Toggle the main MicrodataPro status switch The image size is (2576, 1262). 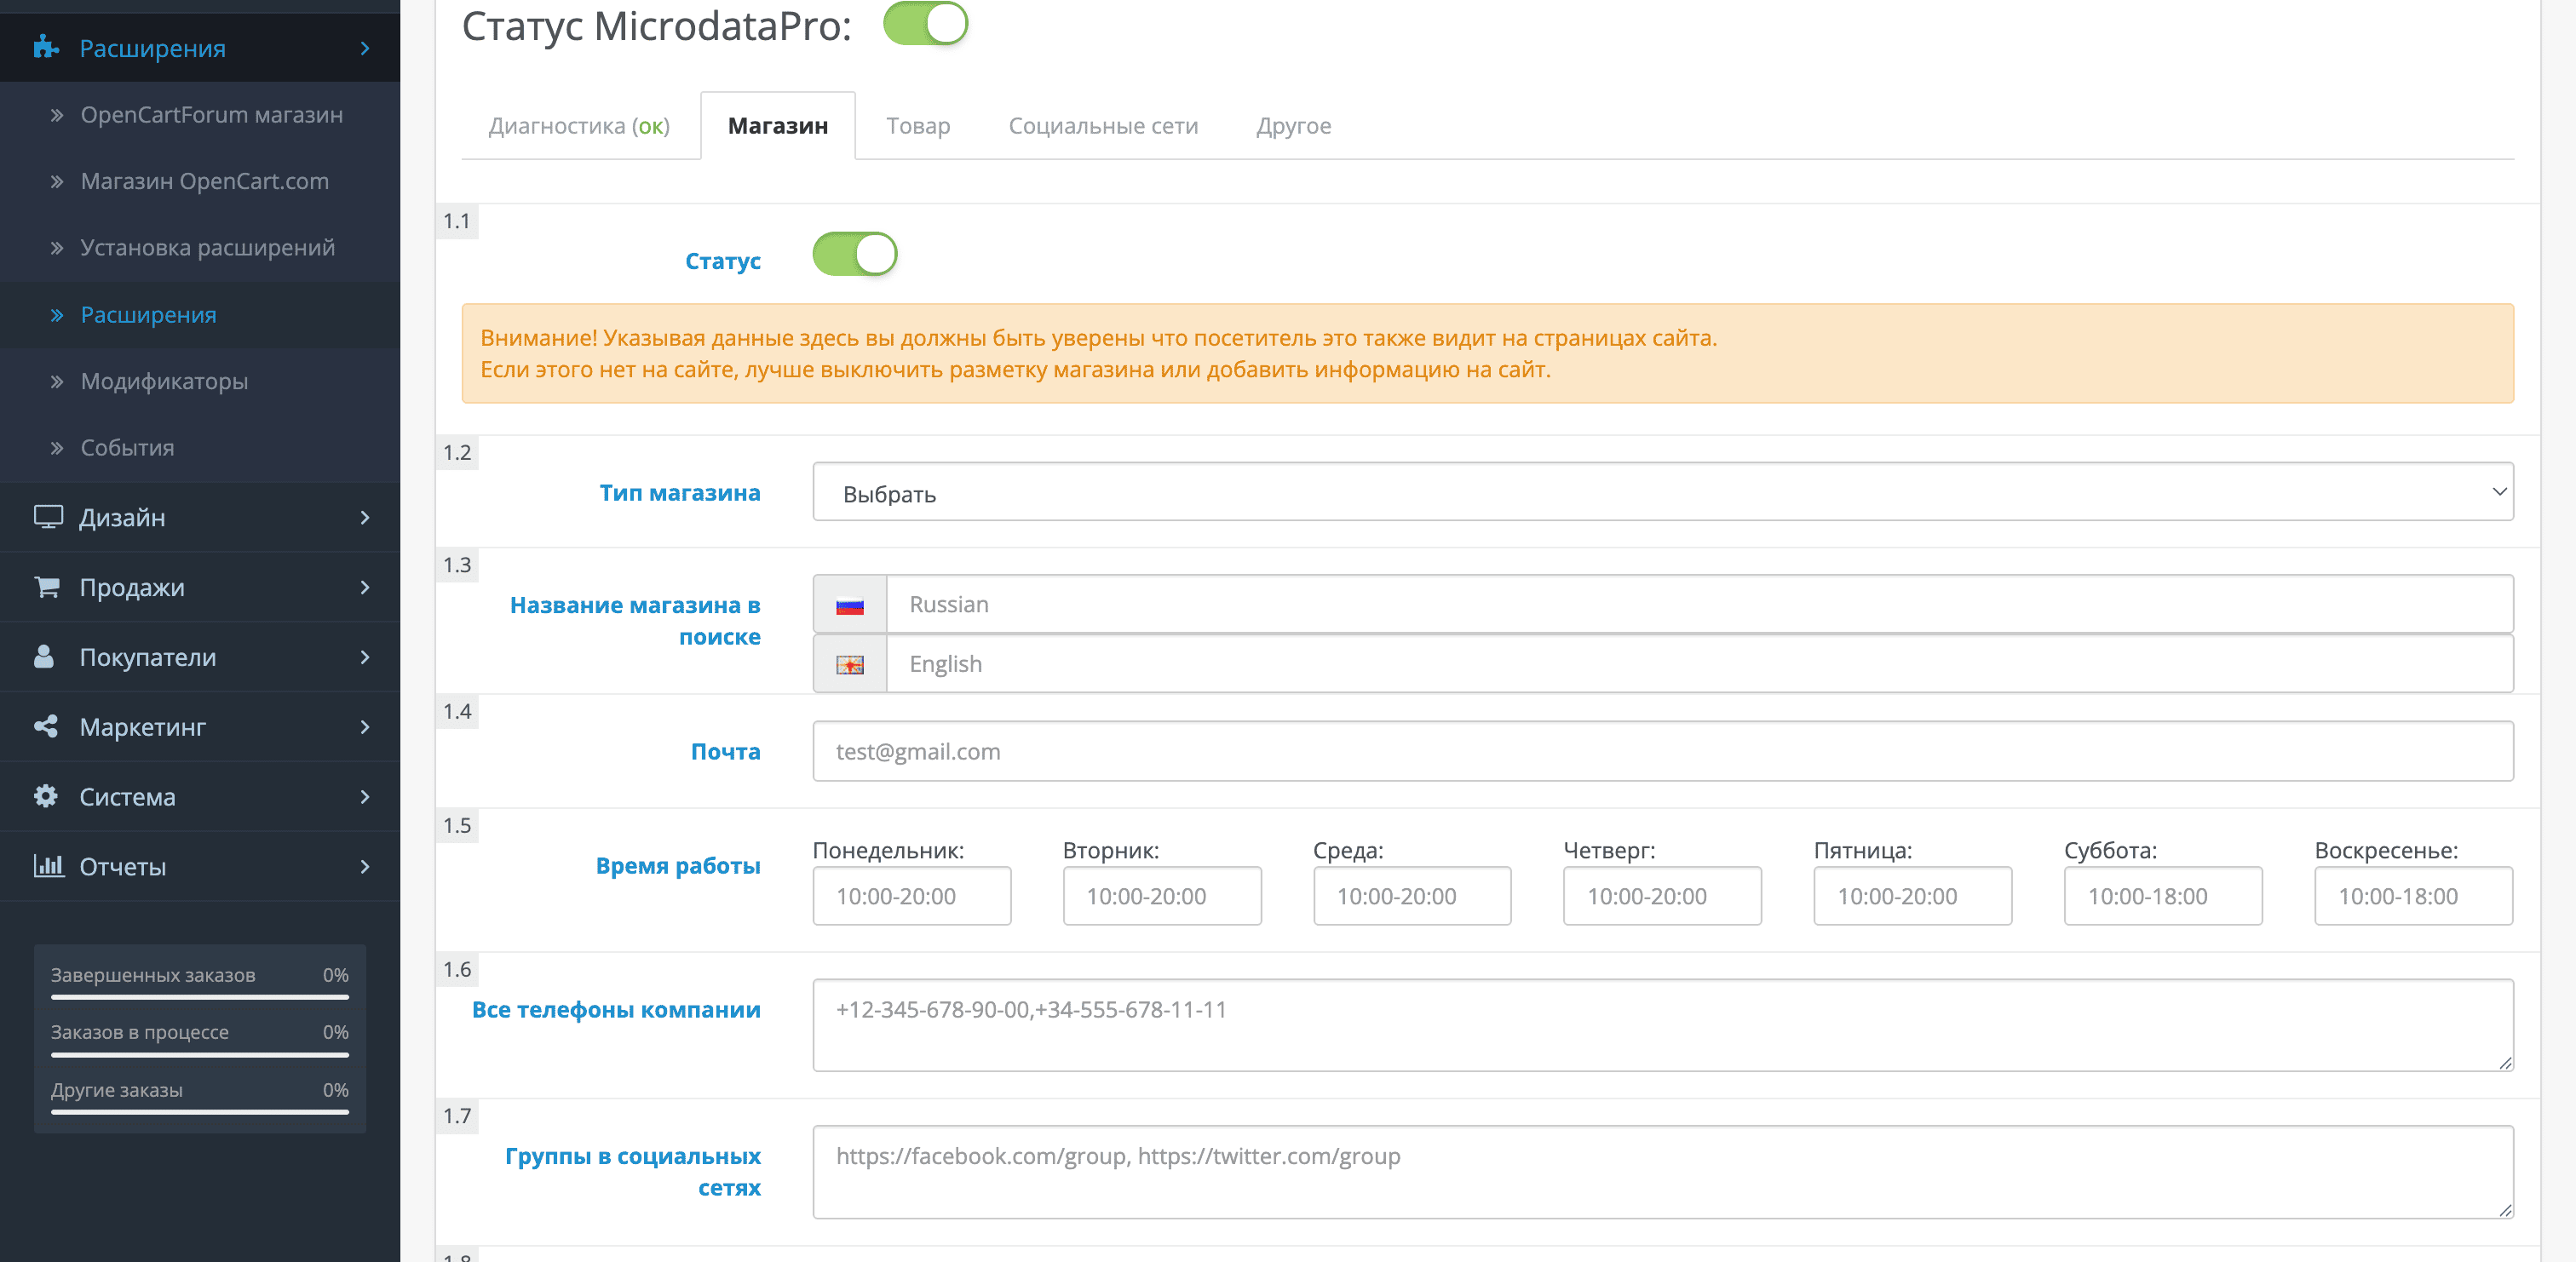click(x=925, y=23)
